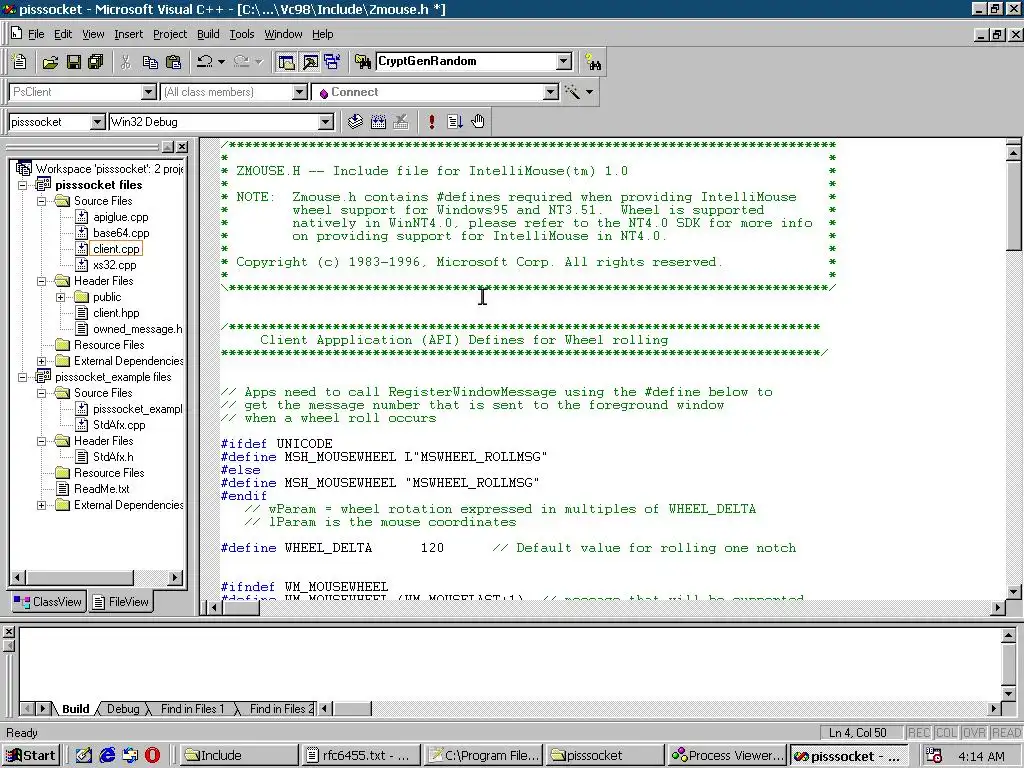Screen dimensions: 1024x768
Task: Open the pisssocket active project dropdown
Action: click(x=97, y=122)
